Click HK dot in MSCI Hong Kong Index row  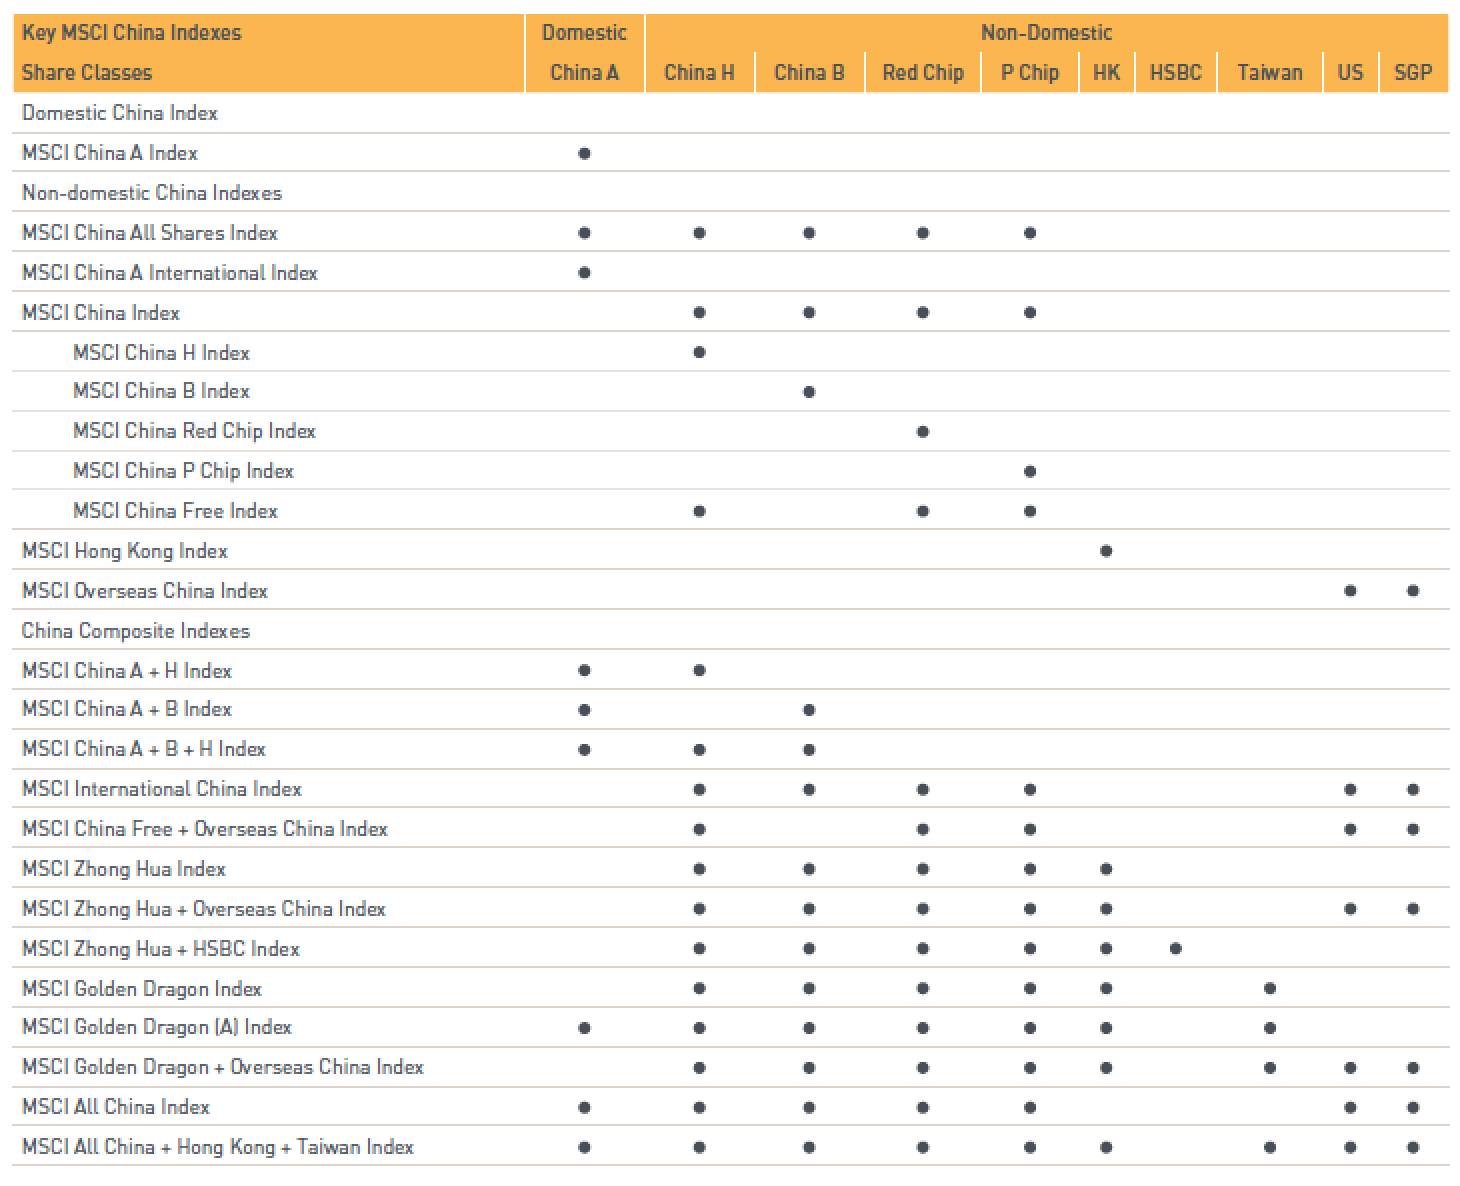tap(1106, 551)
